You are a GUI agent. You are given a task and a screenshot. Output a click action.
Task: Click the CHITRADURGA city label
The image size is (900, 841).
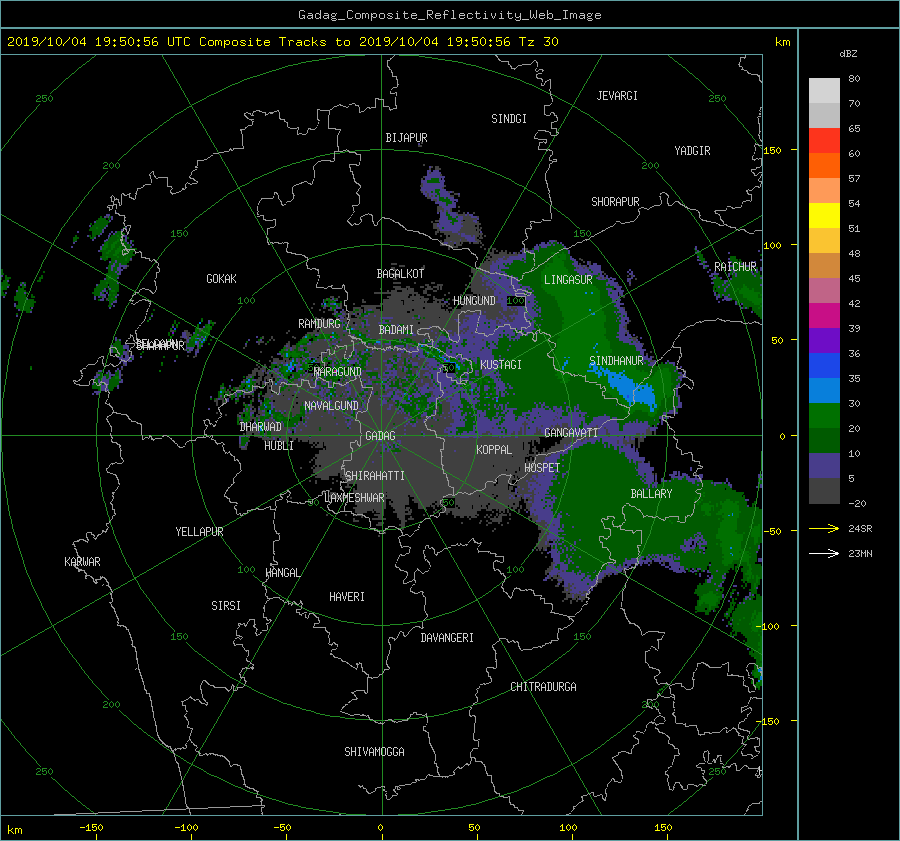[543, 687]
